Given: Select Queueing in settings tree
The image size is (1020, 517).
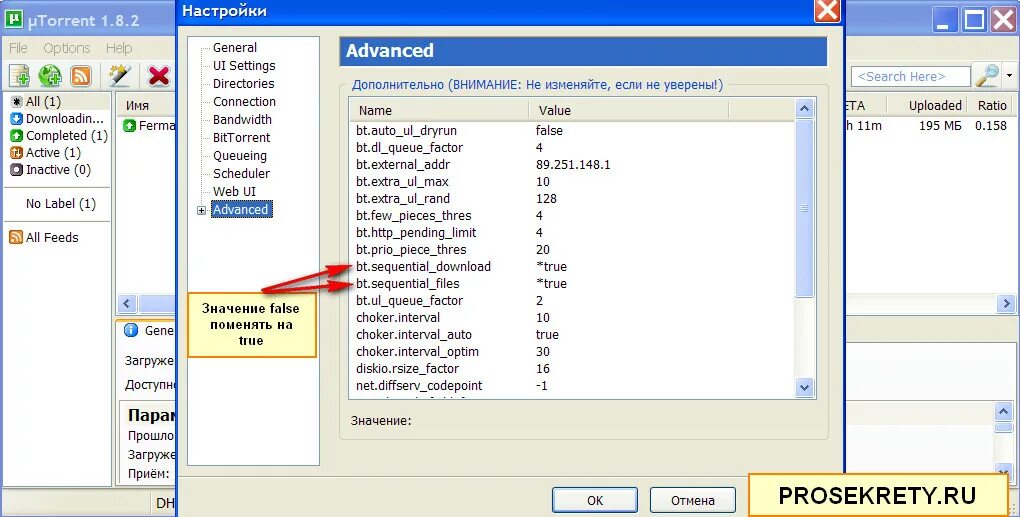Looking at the screenshot, I should (x=239, y=155).
